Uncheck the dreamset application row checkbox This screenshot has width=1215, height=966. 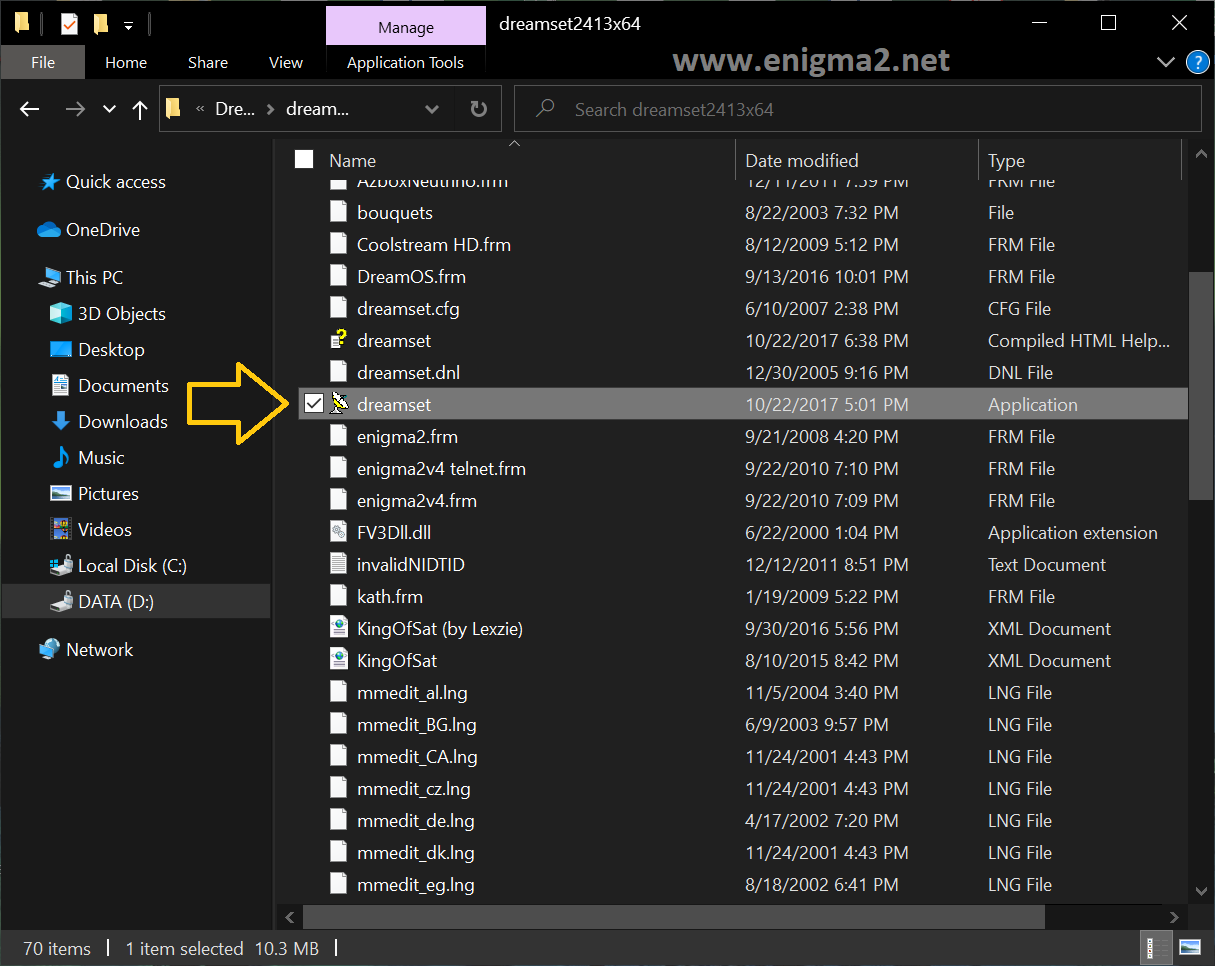(x=314, y=404)
